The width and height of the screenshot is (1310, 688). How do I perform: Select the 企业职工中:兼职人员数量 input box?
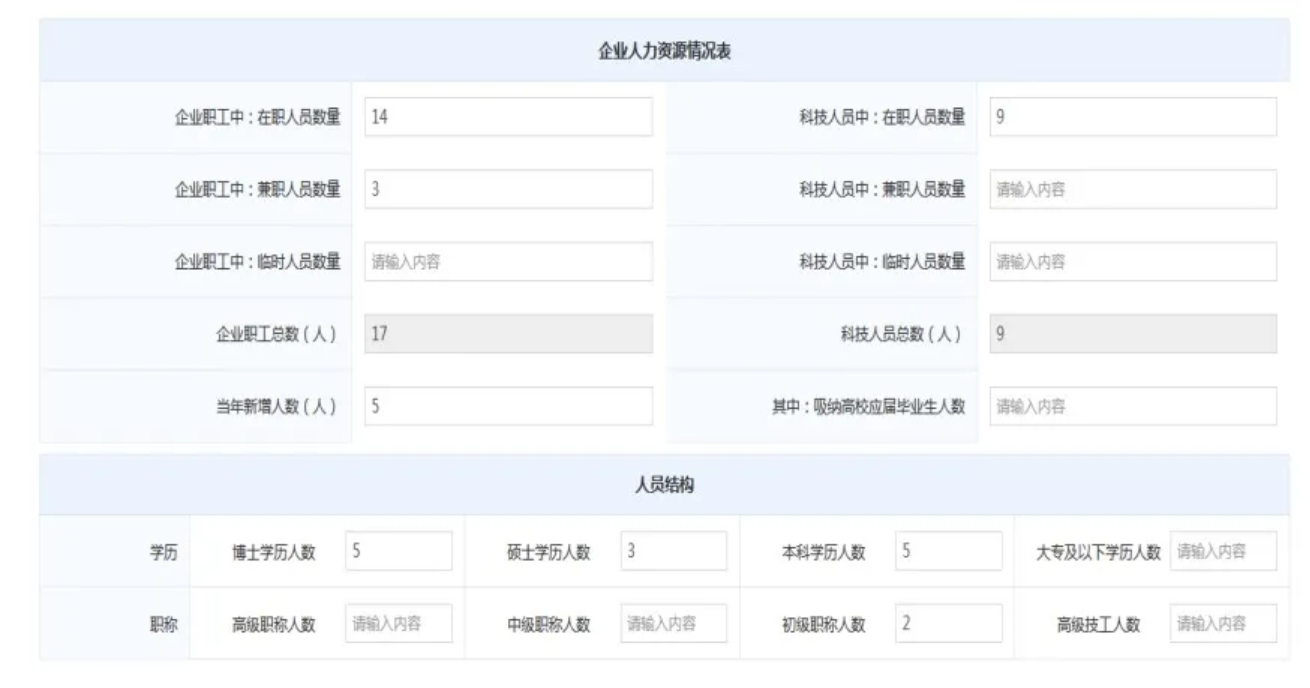tap(508, 189)
